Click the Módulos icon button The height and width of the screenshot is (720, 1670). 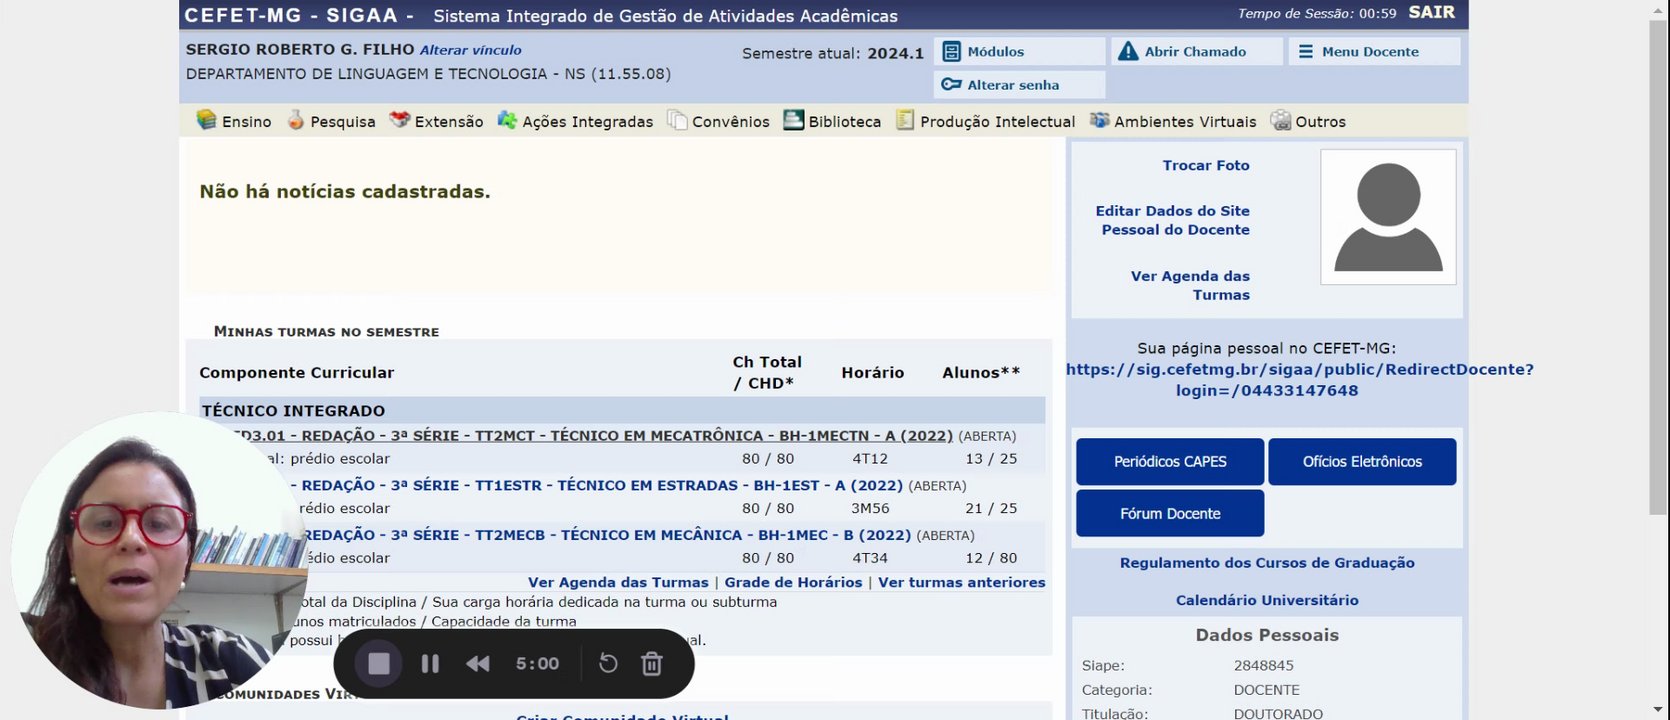point(951,52)
